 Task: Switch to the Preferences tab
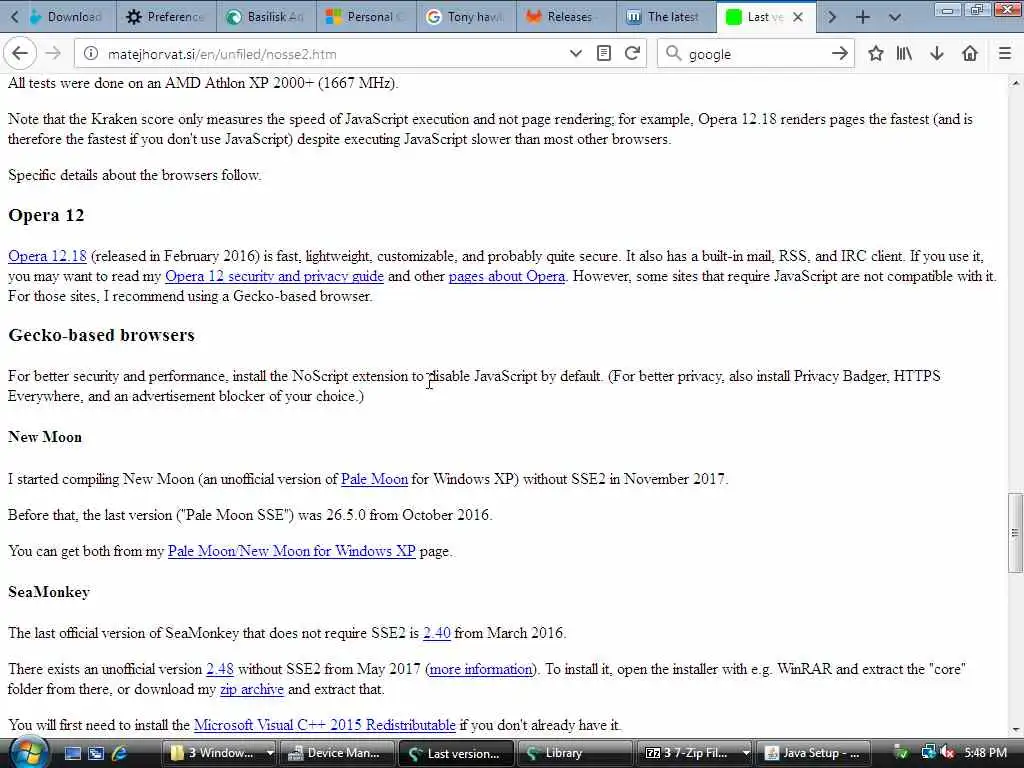pos(167,17)
